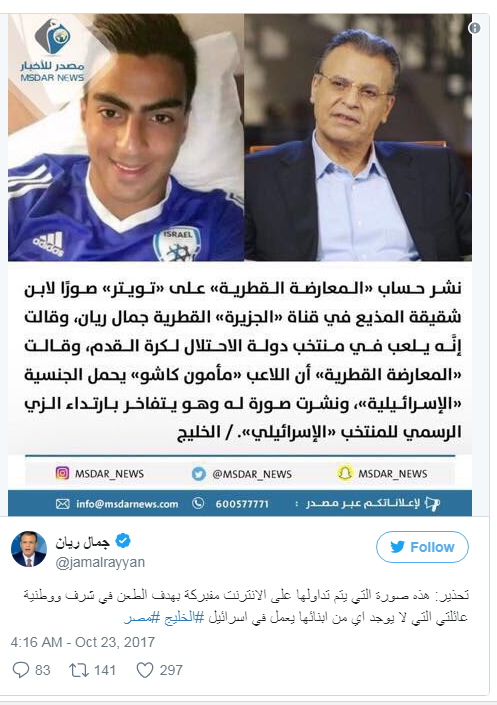Click the phone number 60577771
Image resolution: width=497 pixels, height=705 pixels.
(242, 504)
